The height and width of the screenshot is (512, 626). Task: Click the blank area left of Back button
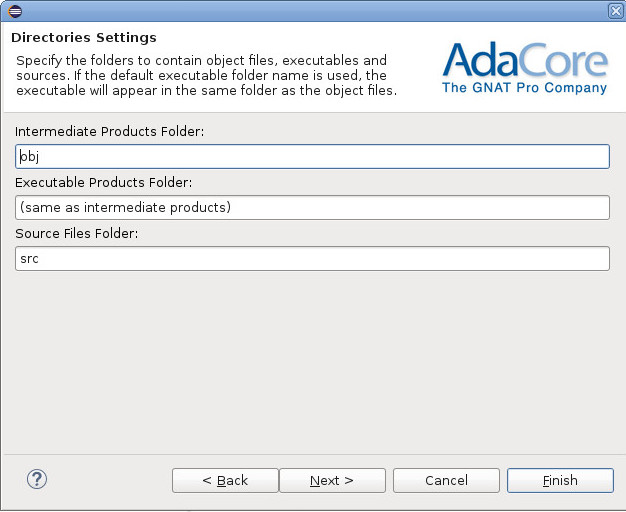(x=110, y=481)
